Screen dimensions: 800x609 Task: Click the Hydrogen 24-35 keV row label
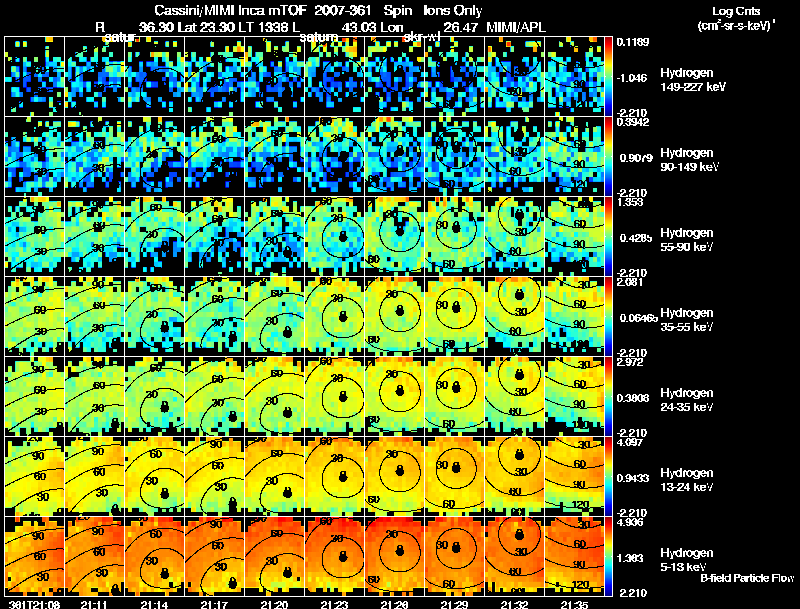[x=687, y=400]
